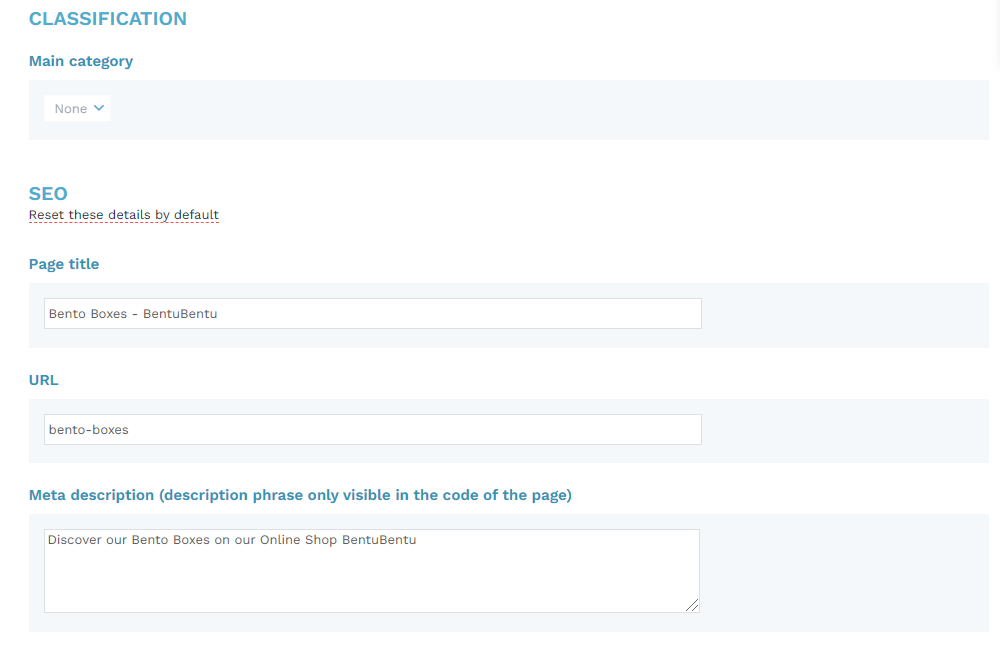This screenshot has width=1000, height=659.
Task: Click Reset these details by default link
Action: point(124,215)
